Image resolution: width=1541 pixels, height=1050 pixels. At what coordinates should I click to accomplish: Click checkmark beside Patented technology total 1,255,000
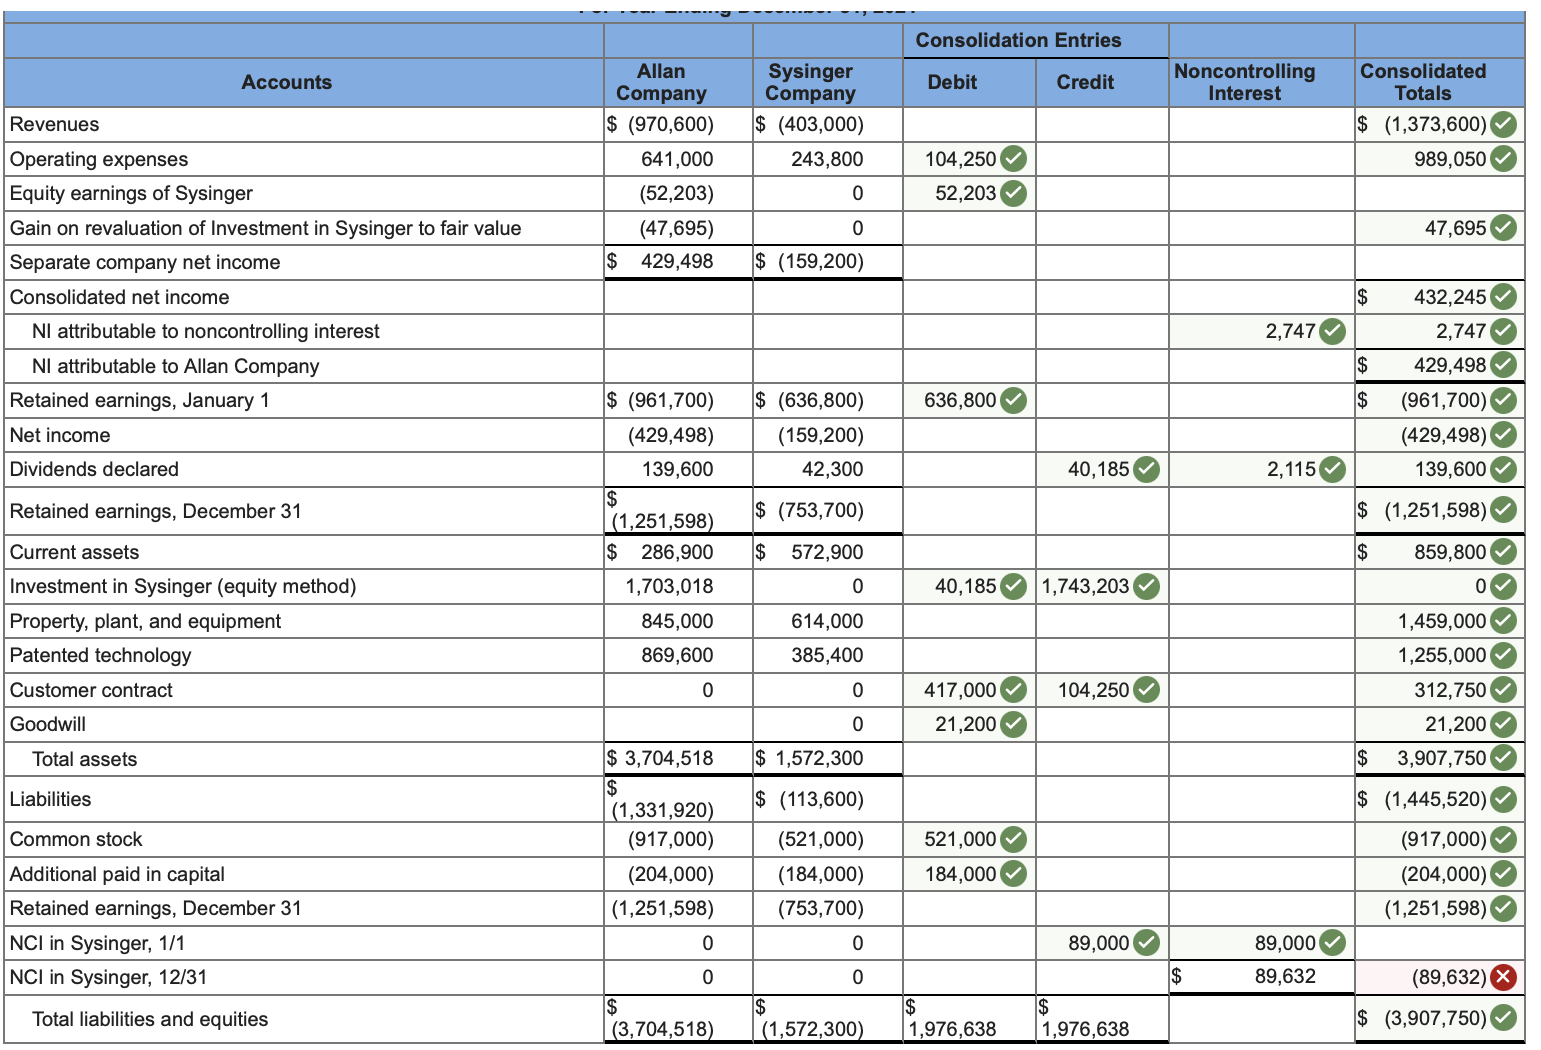(x=1503, y=655)
